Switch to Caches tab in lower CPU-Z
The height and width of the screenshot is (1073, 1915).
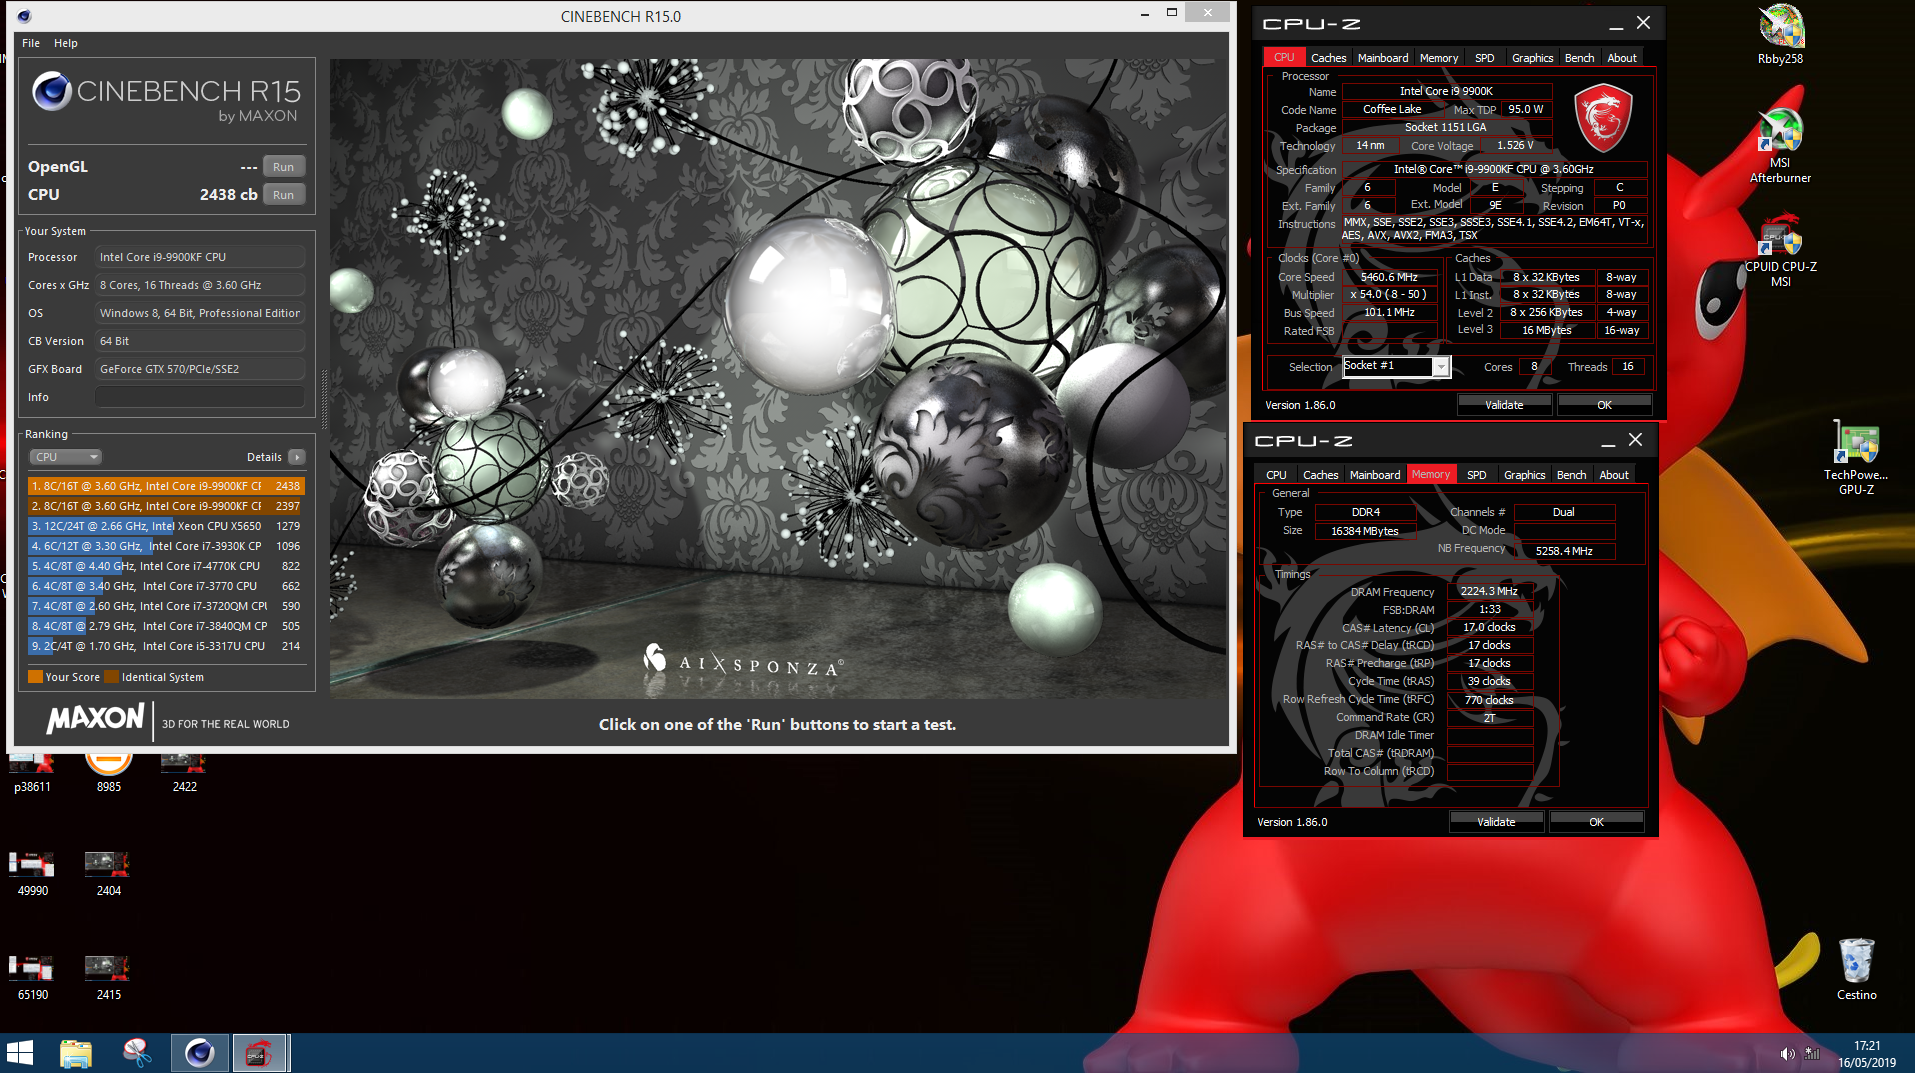pos(1320,475)
